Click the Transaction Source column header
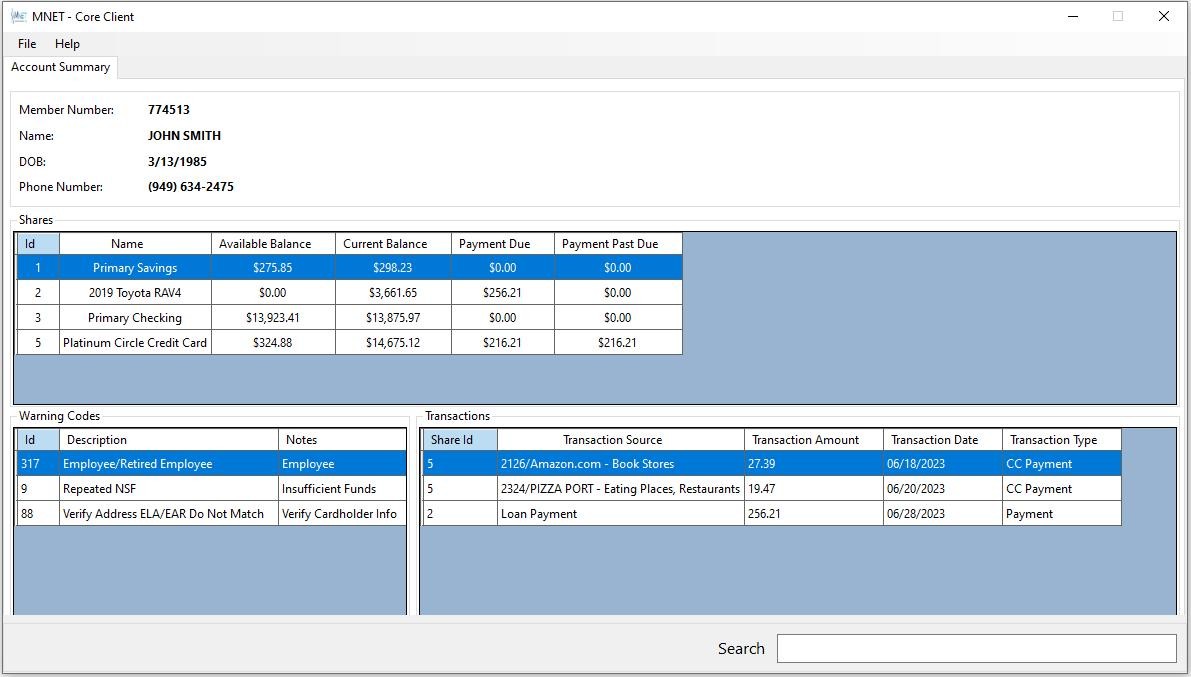1191x677 pixels. click(x=621, y=439)
